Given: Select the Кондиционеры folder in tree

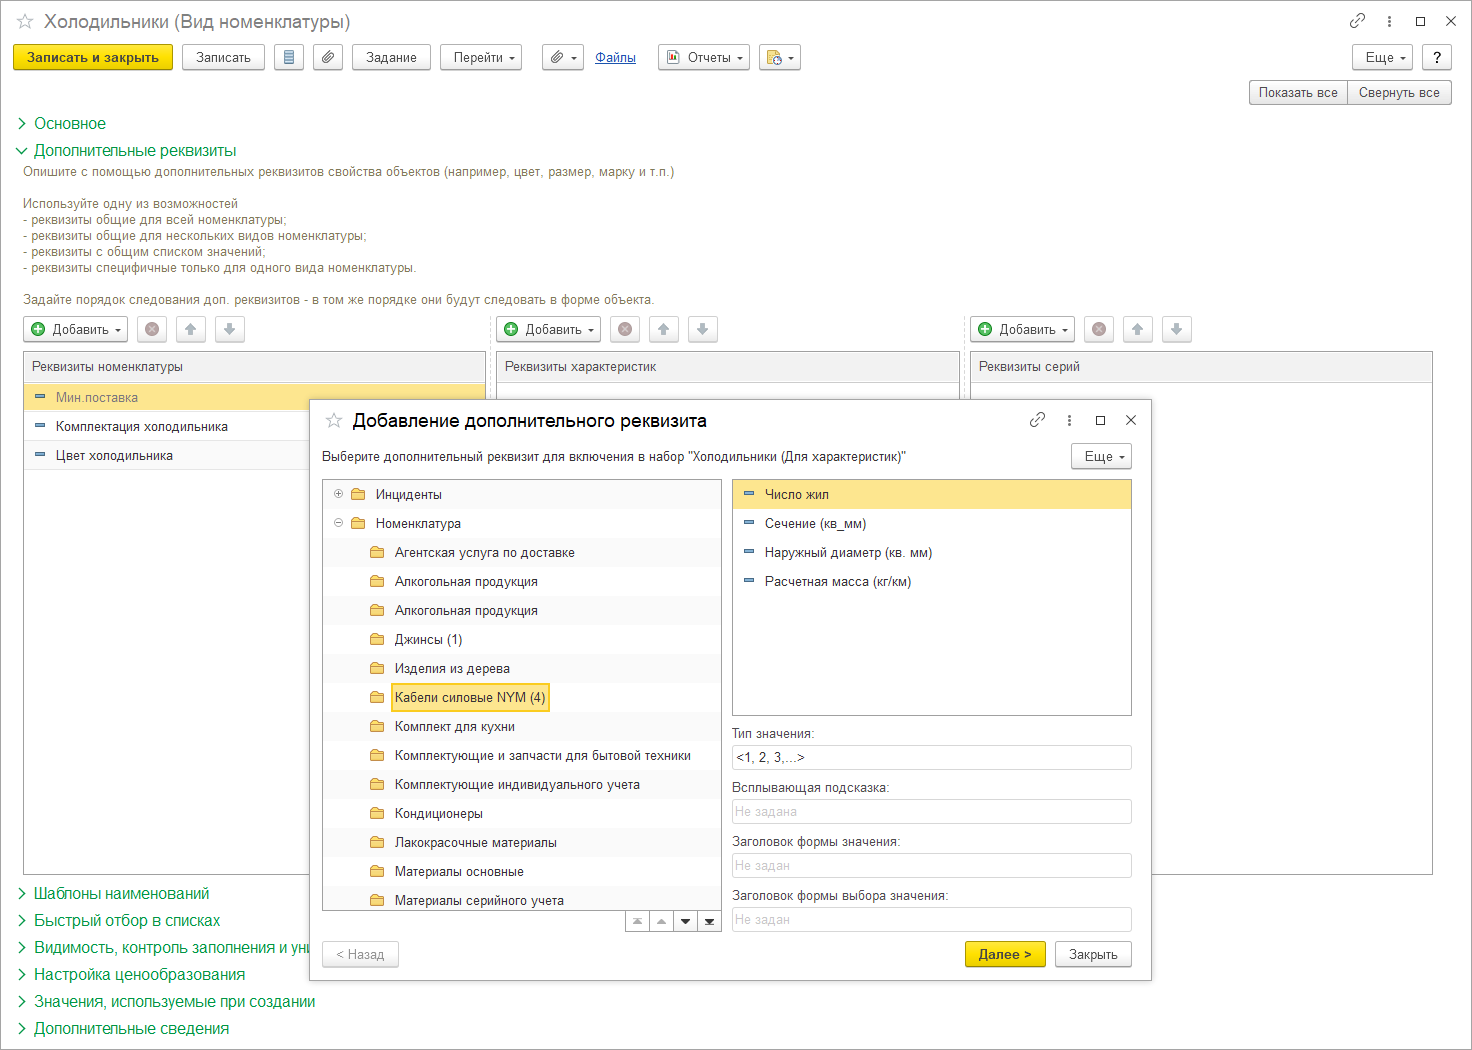Looking at the screenshot, I should coord(438,813).
